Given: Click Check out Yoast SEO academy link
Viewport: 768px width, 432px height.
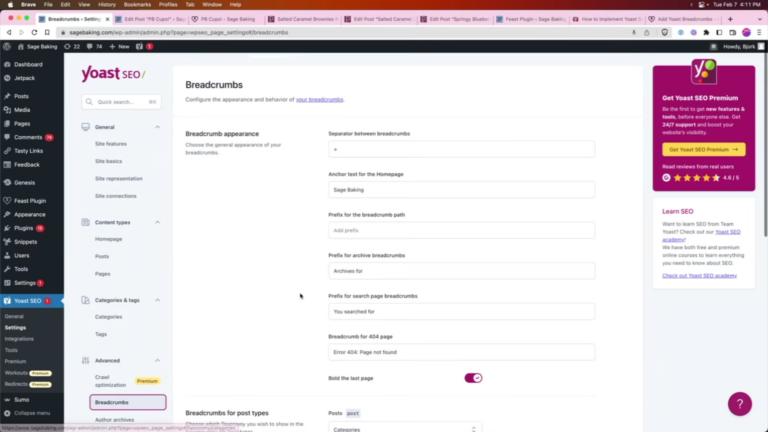Looking at the screenshot, I should [699, 276].
